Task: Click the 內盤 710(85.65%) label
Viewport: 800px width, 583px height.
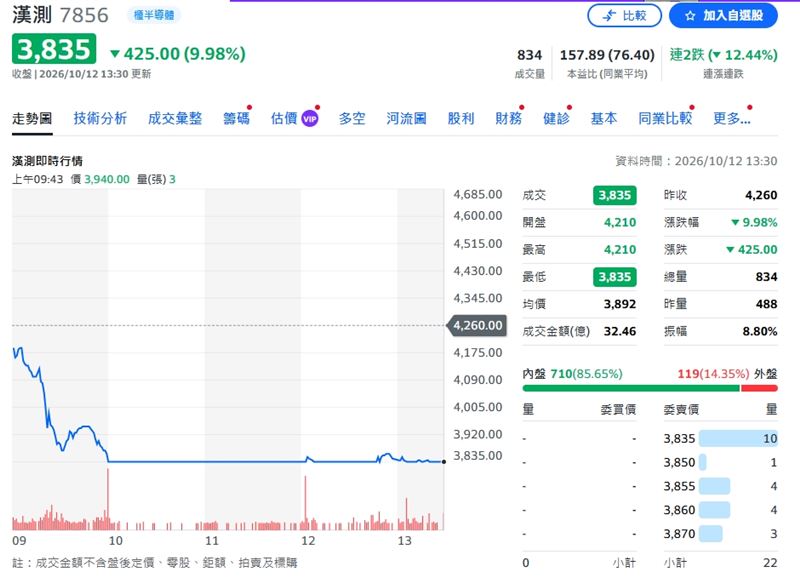Action: pyautogui.click(x=572, y=374)
